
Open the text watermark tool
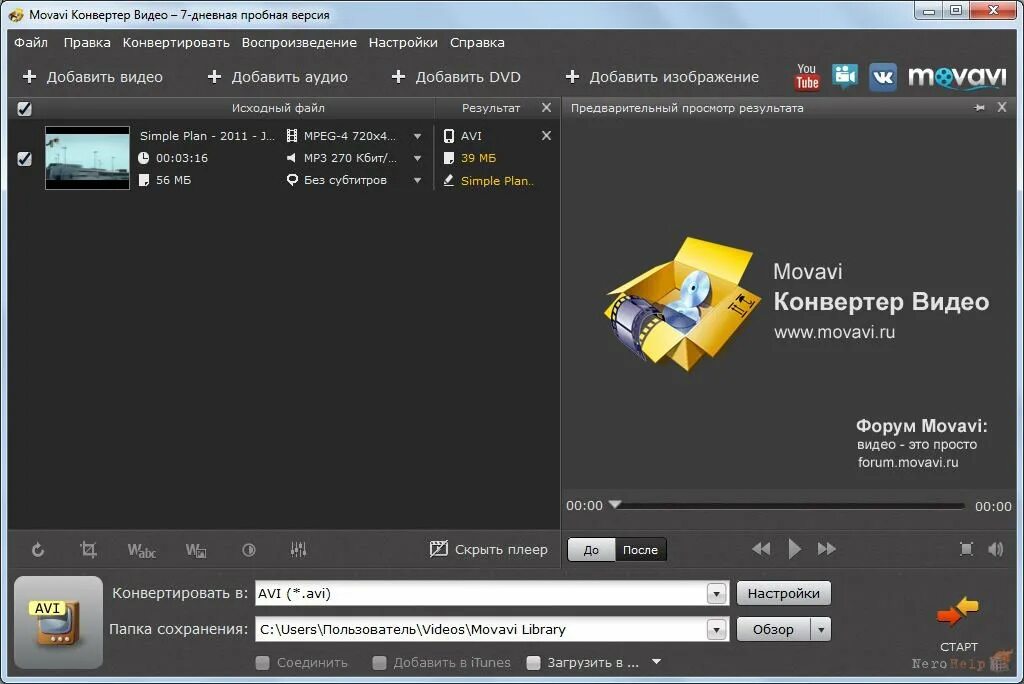pos(142,550)
